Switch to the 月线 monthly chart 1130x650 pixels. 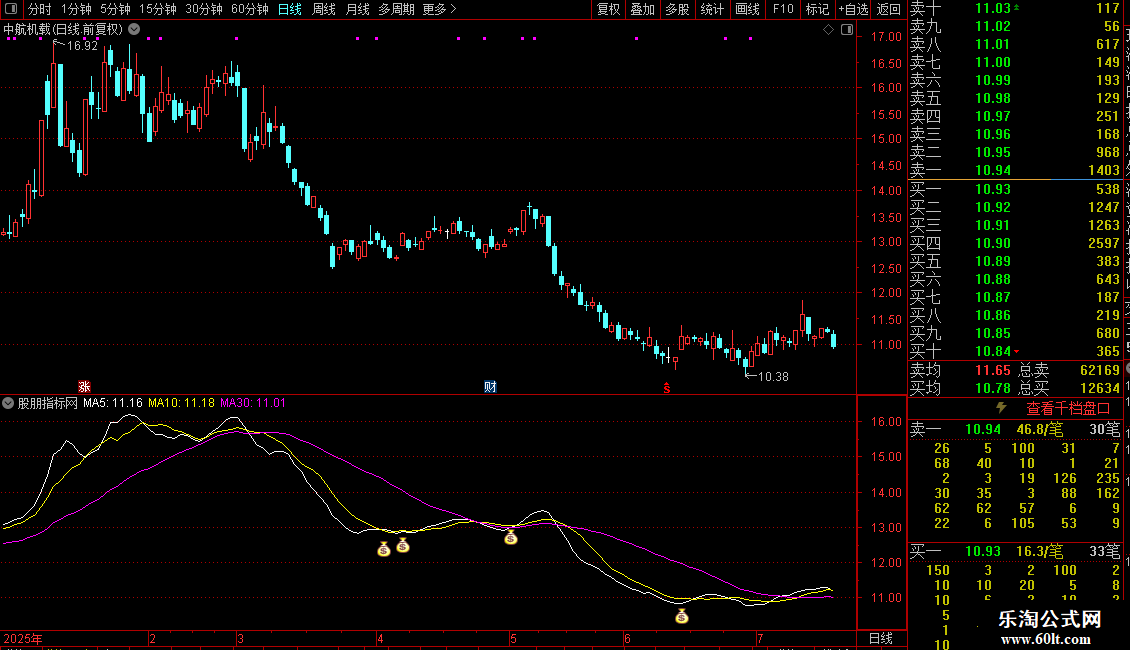(x=357, y=9)
